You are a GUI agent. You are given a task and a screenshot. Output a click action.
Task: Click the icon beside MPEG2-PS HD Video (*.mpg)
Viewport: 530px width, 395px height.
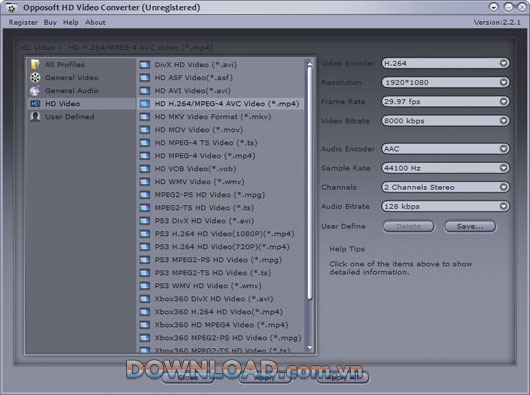[x=145, y=195]
